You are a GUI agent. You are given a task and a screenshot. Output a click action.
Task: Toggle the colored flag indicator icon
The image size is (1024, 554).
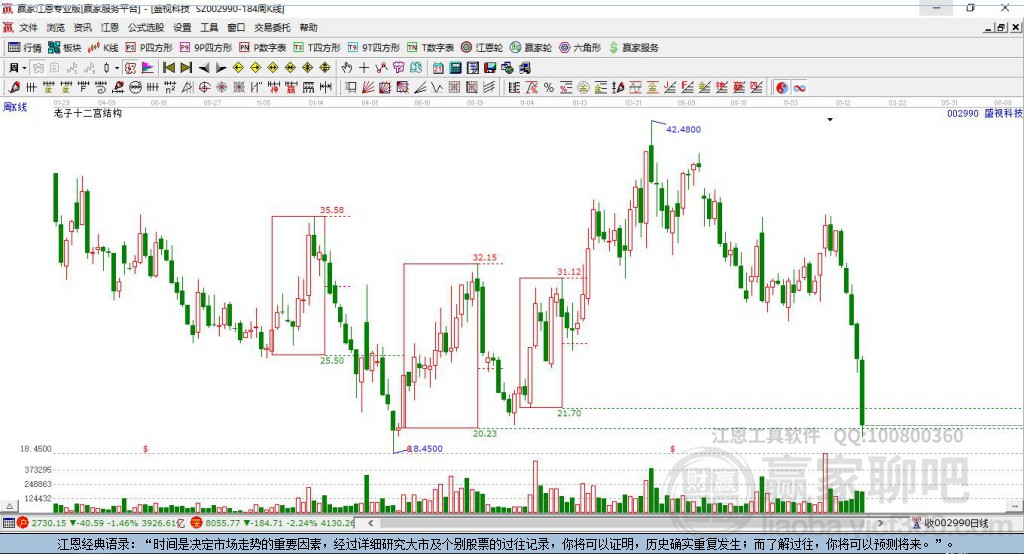148,68
